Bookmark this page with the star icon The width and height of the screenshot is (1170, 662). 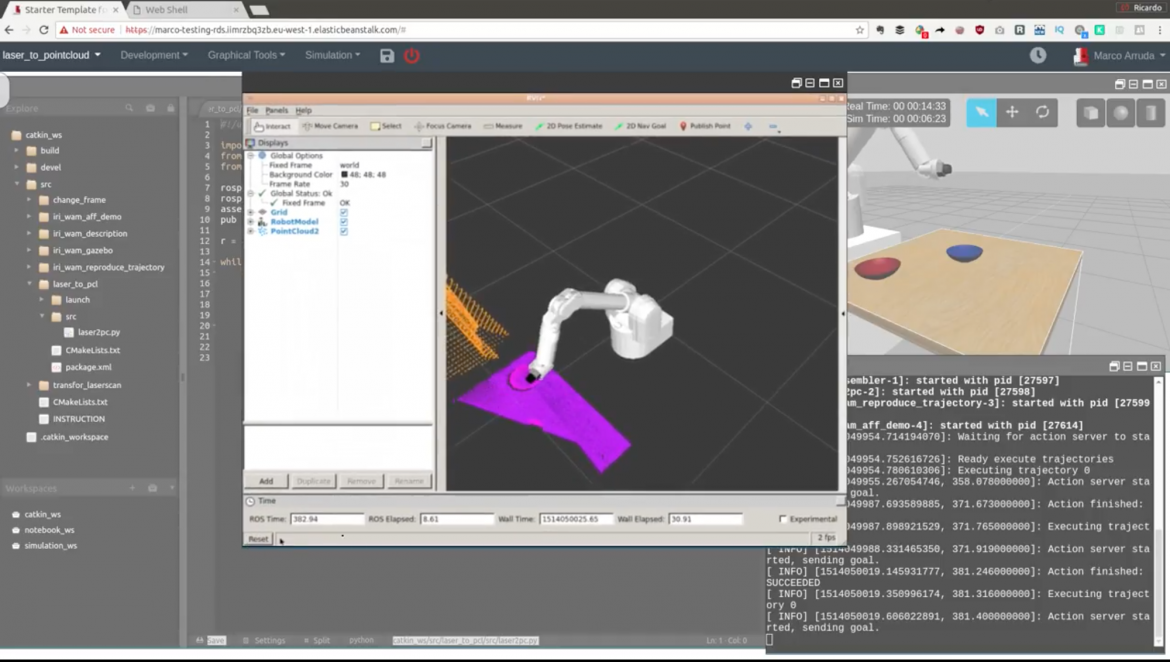860,30
